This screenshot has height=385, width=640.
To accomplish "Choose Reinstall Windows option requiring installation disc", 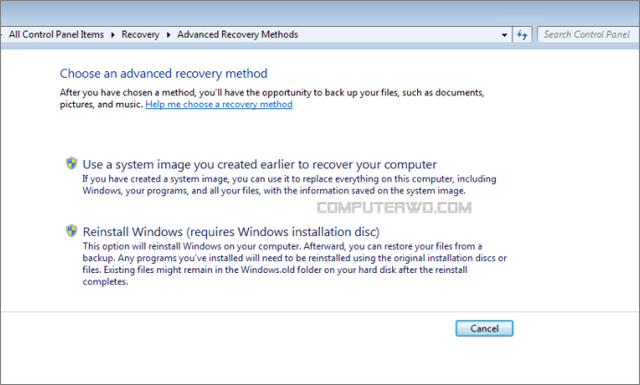I will 231,232.
